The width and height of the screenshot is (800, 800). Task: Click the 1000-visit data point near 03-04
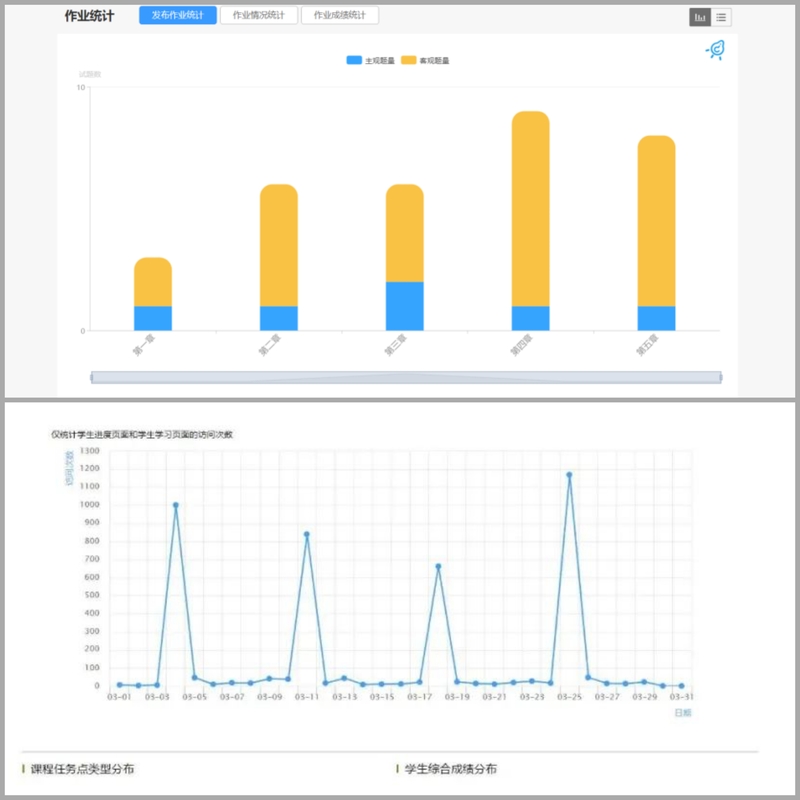click(176, 505)
